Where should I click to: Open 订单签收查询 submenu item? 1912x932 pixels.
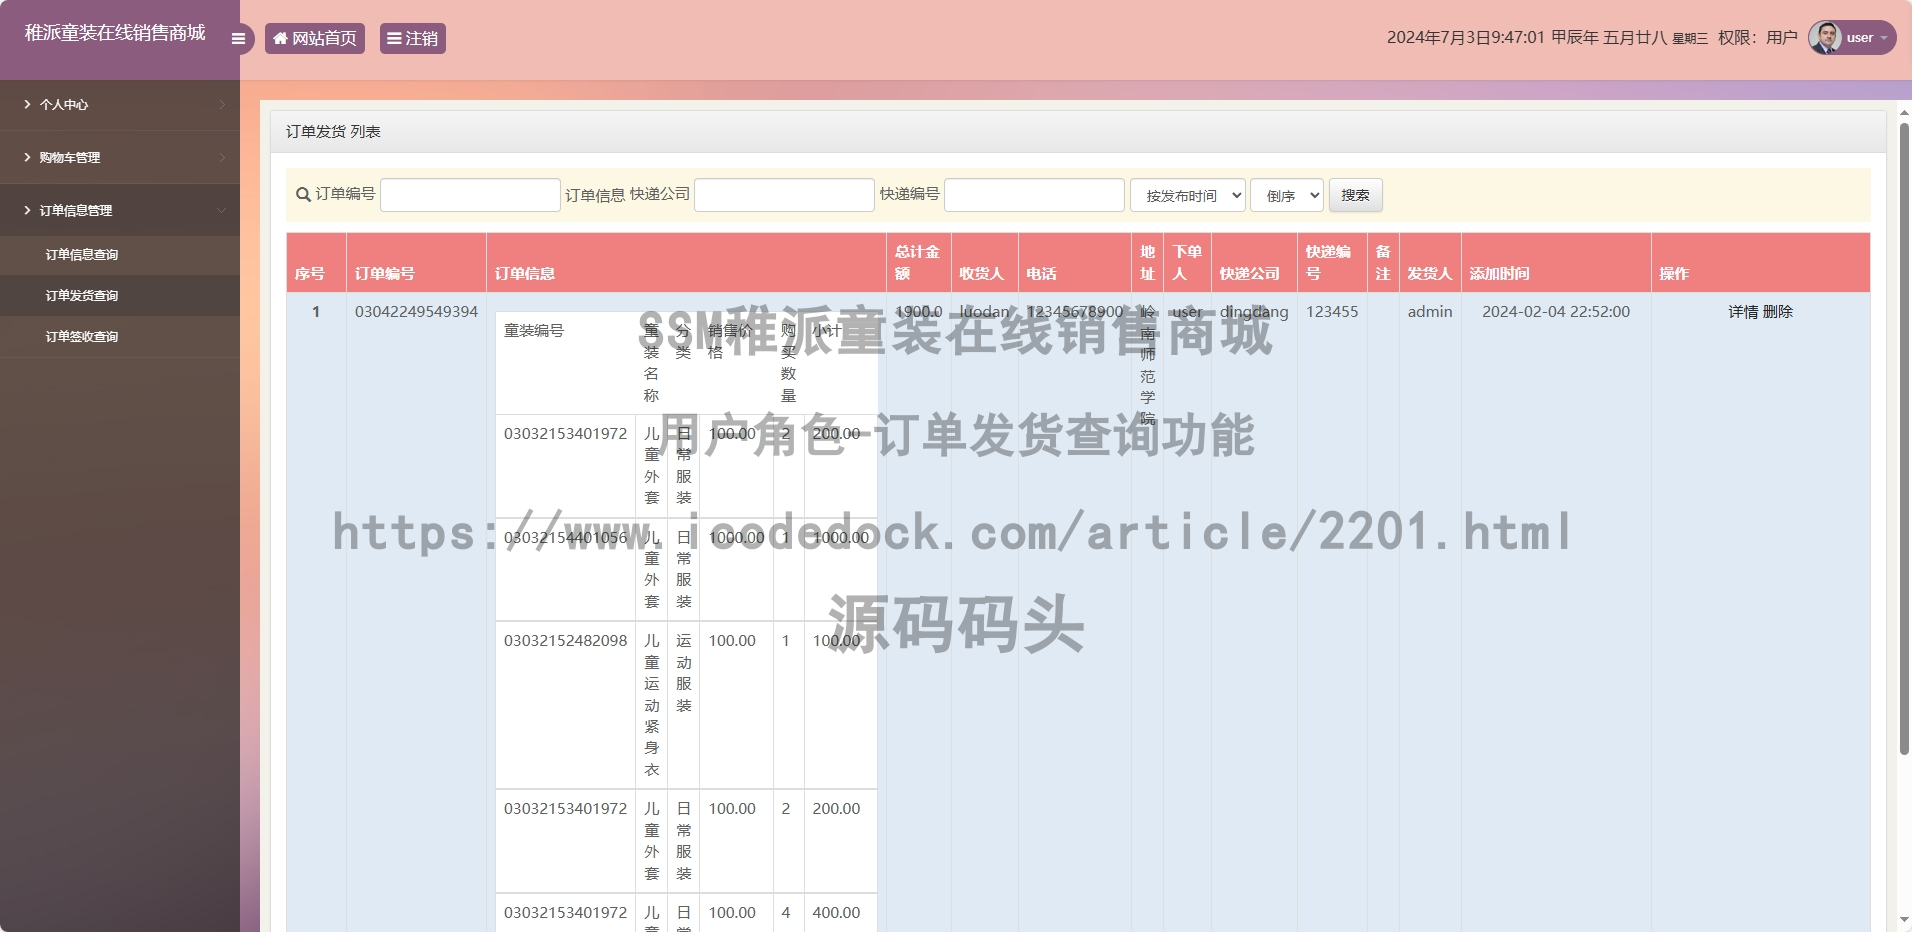[x=120, y=337]
